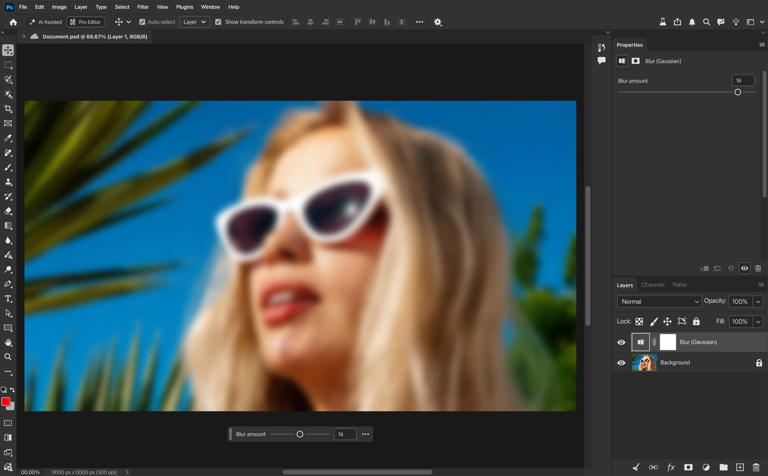
Task: Select the Eraser tool
Action: pos(8,211)
